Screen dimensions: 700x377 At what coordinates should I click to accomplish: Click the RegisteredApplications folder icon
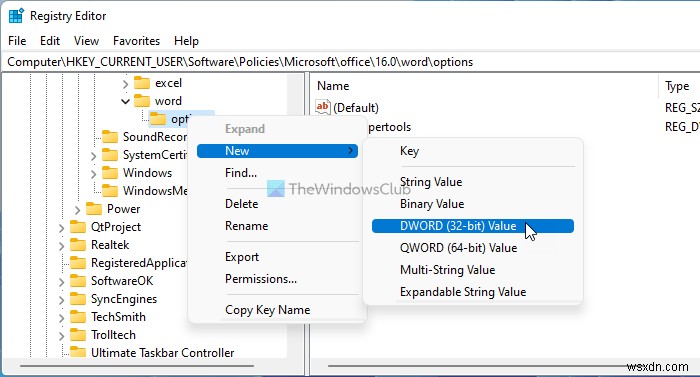[x=78, y=263]
